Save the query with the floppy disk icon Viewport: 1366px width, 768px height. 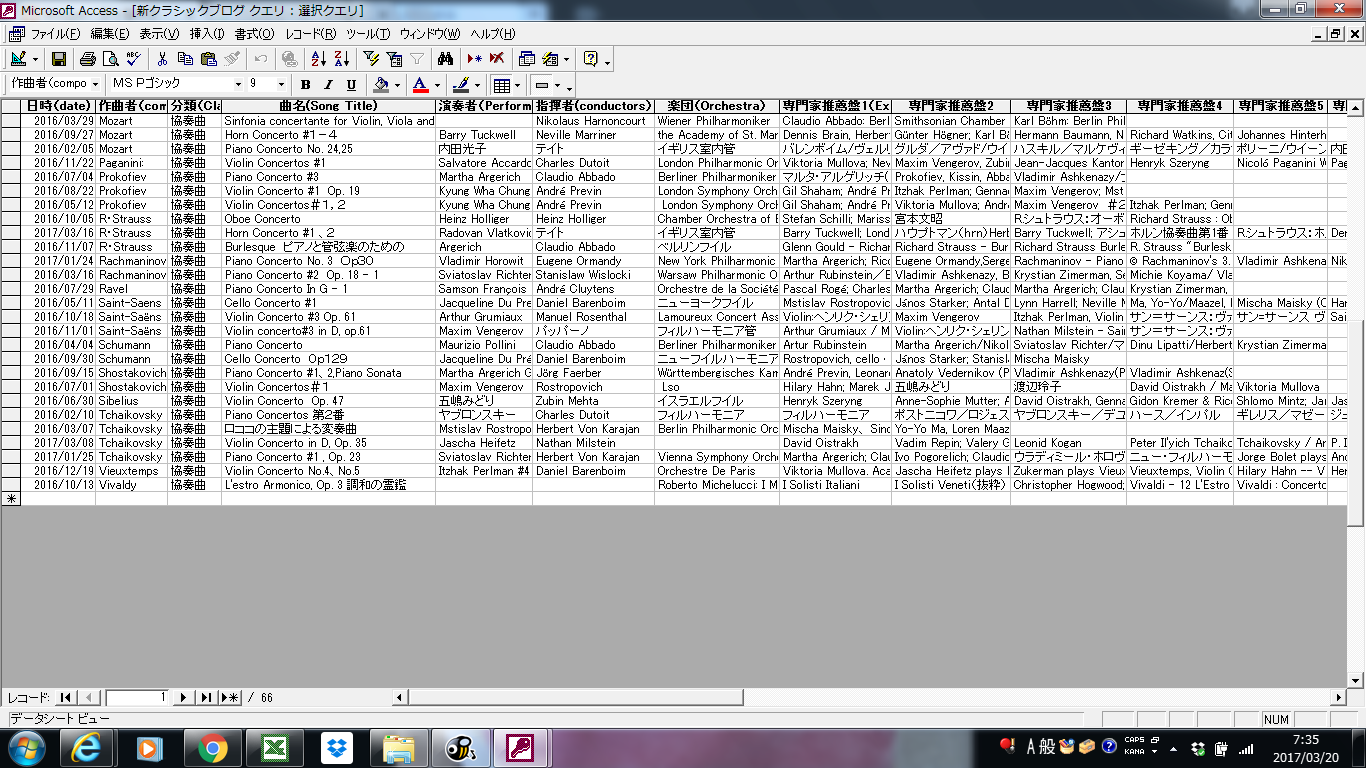click(59, 59)
